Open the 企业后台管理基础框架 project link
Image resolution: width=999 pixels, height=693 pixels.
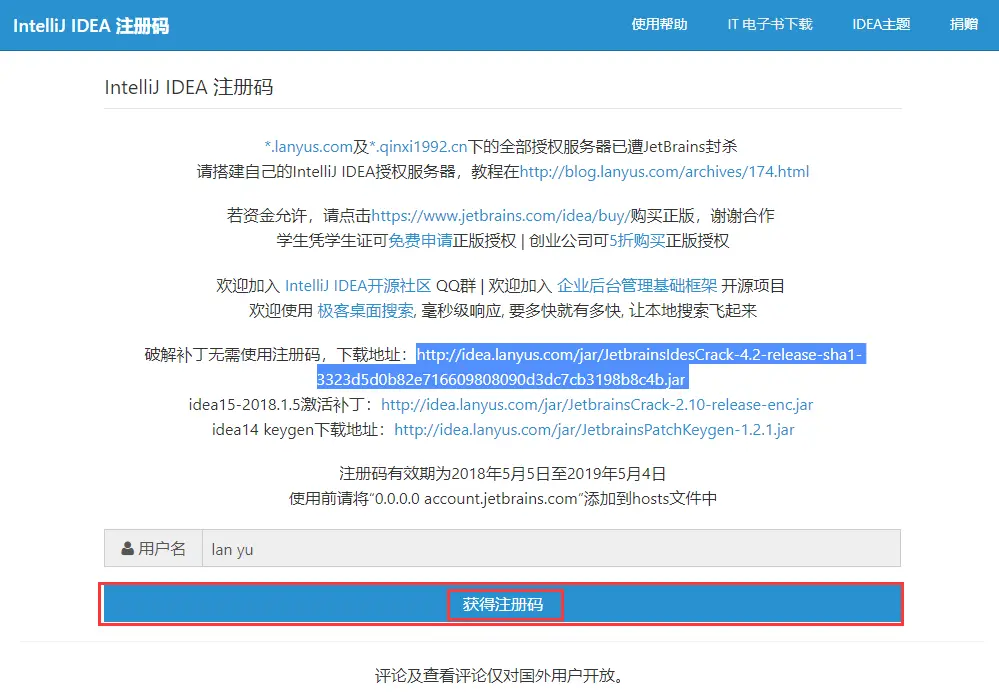(x=637, y=285)
